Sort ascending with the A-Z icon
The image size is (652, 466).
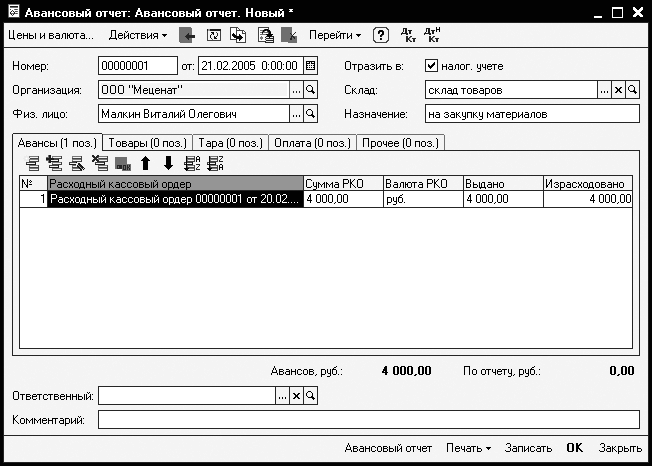[192, 163]
